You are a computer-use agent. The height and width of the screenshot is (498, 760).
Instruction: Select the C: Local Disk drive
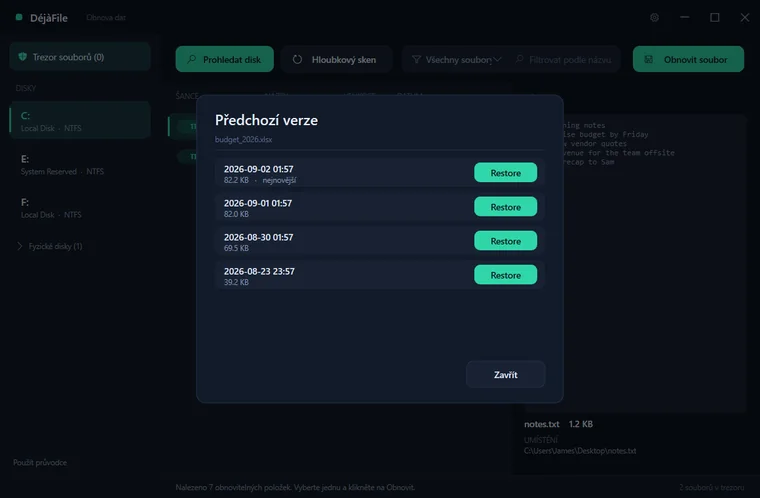80,120
